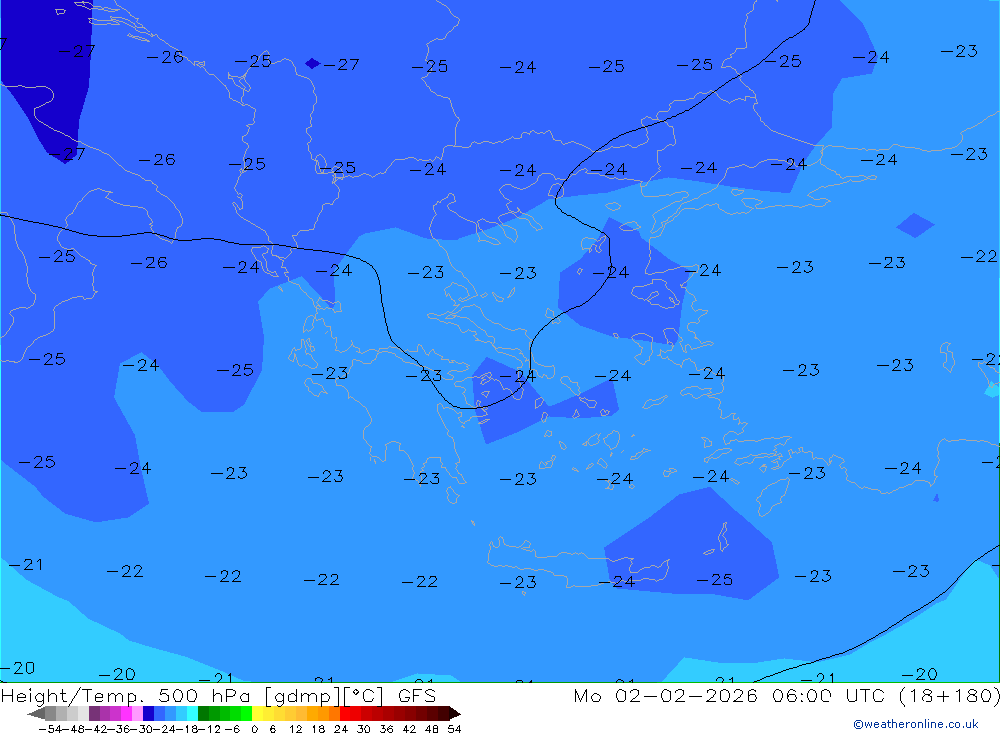Click the dark navy blue legend swatch
This screenshot has width=1000, height=733.
tap(148, 714)
